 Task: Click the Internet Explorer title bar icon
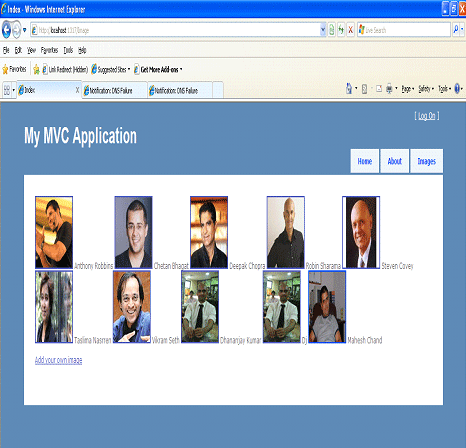4,9
